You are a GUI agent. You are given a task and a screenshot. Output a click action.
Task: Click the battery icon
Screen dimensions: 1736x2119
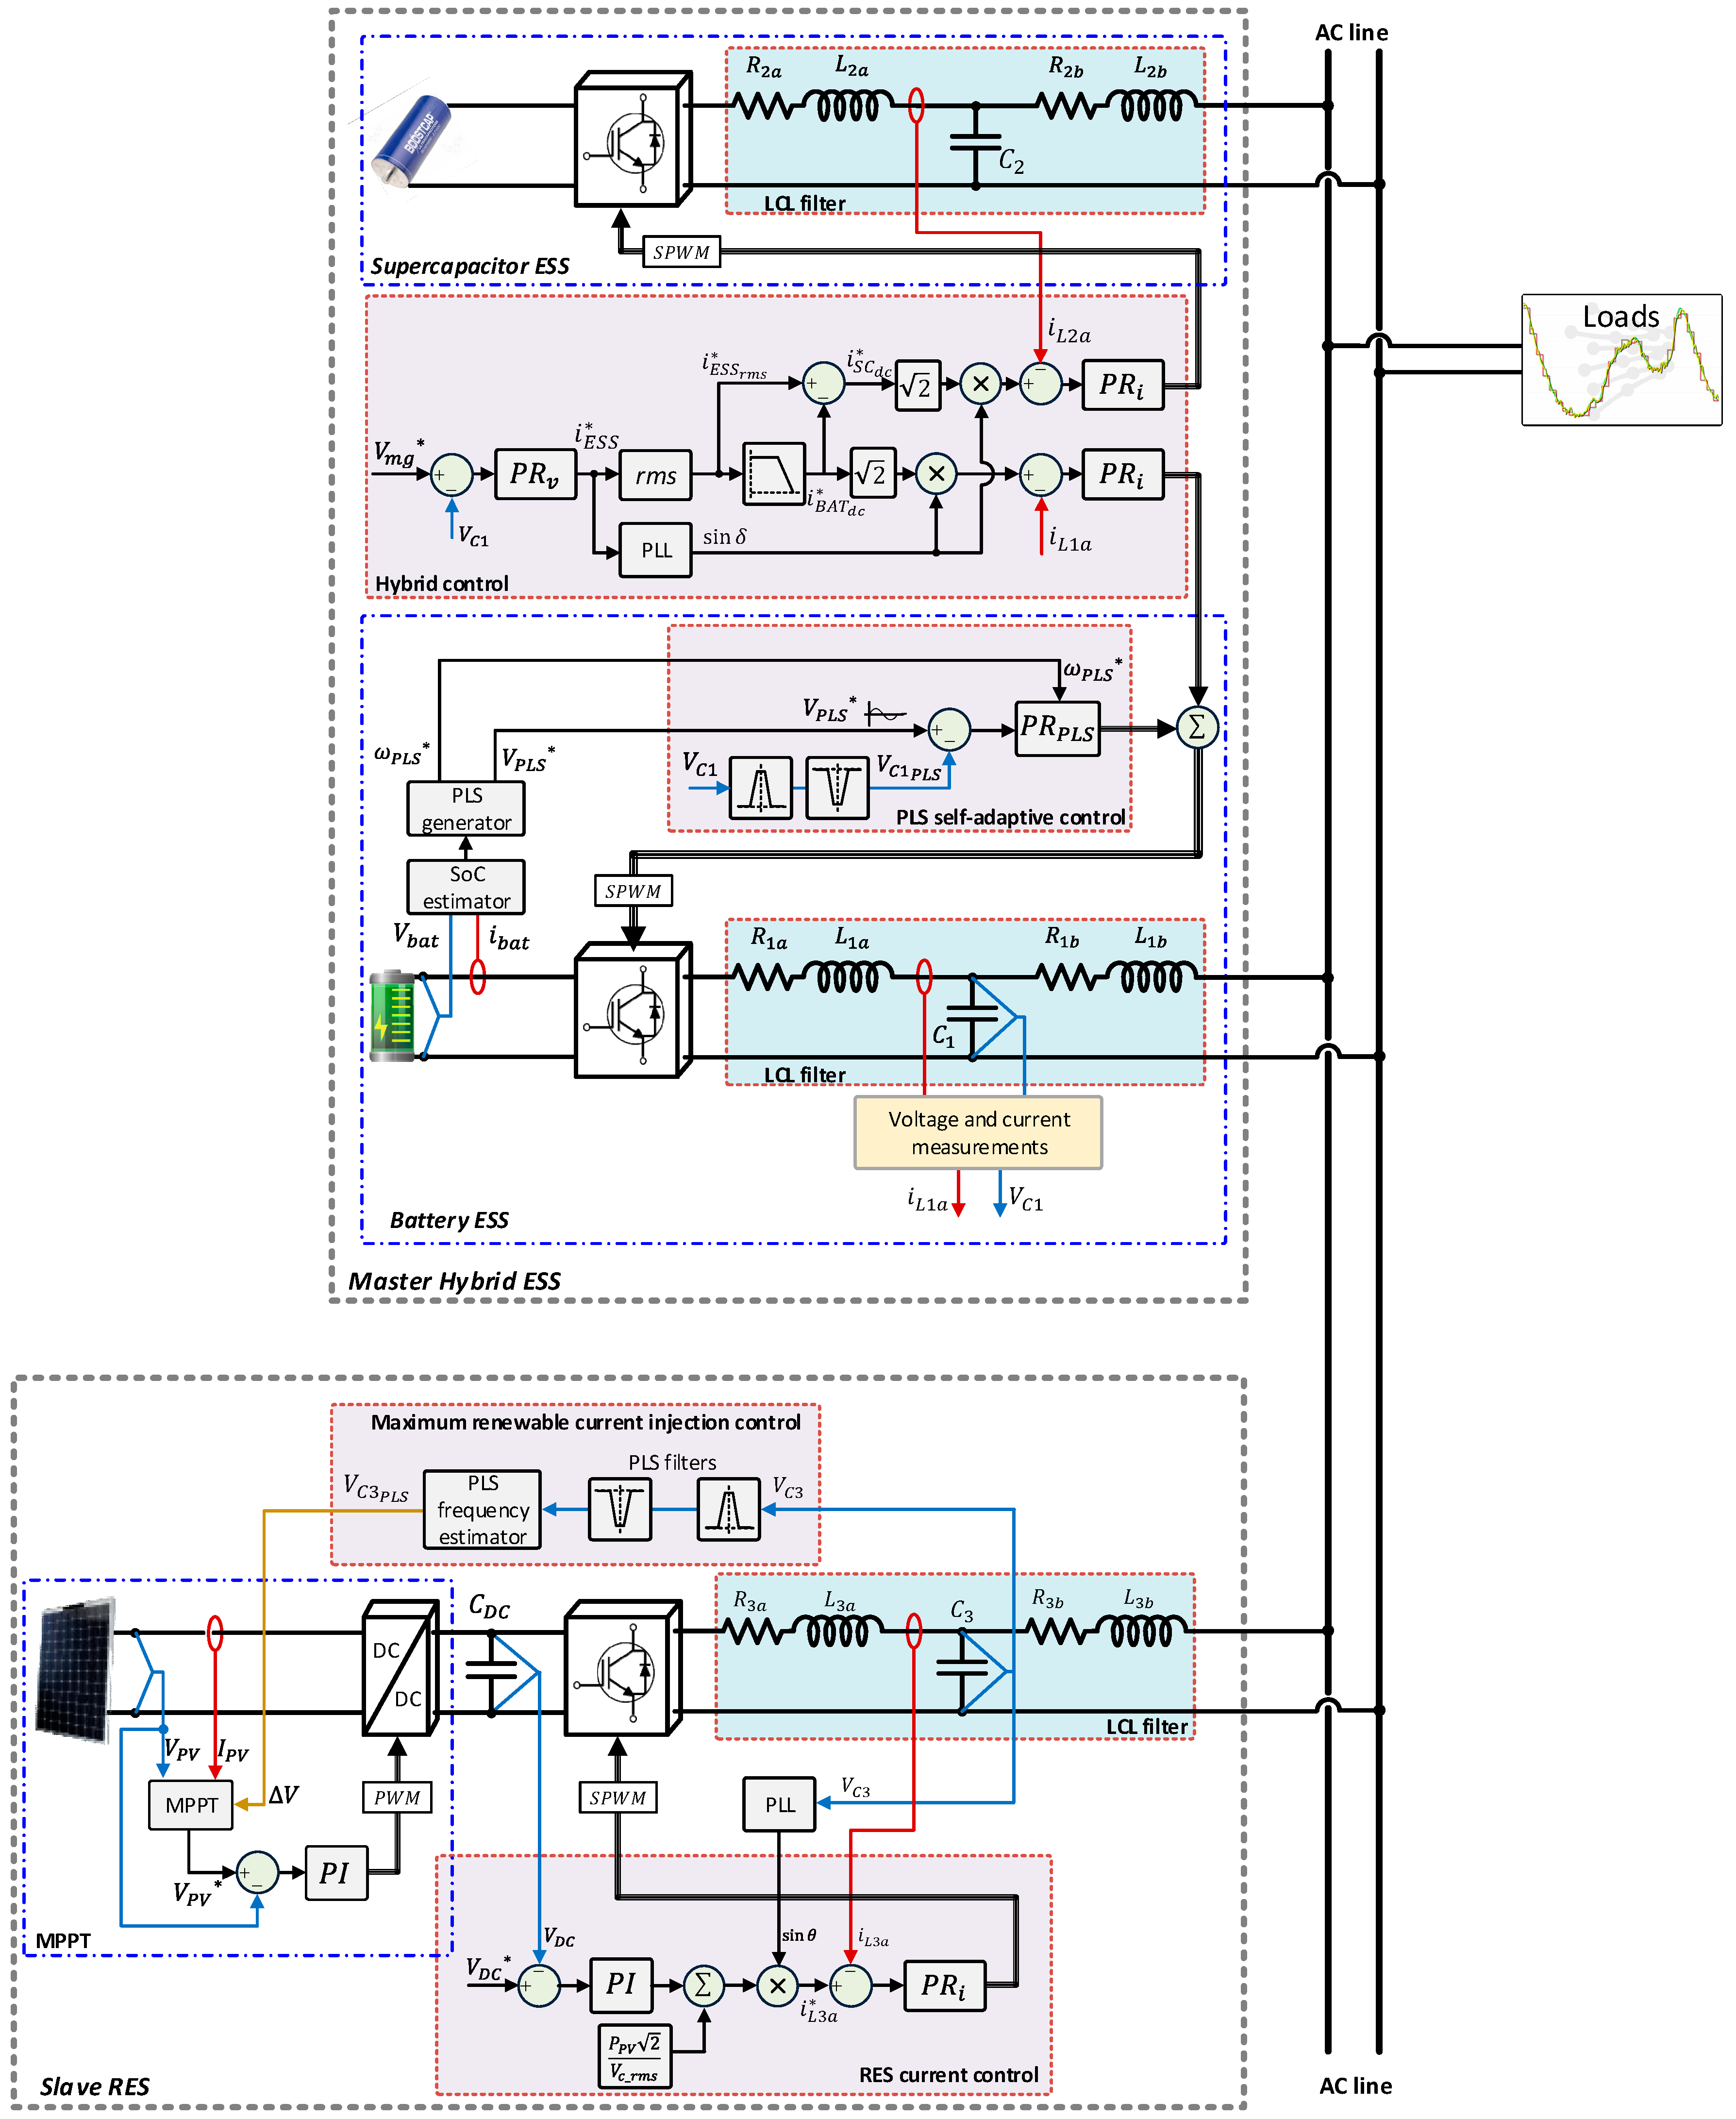(392, 1015)
